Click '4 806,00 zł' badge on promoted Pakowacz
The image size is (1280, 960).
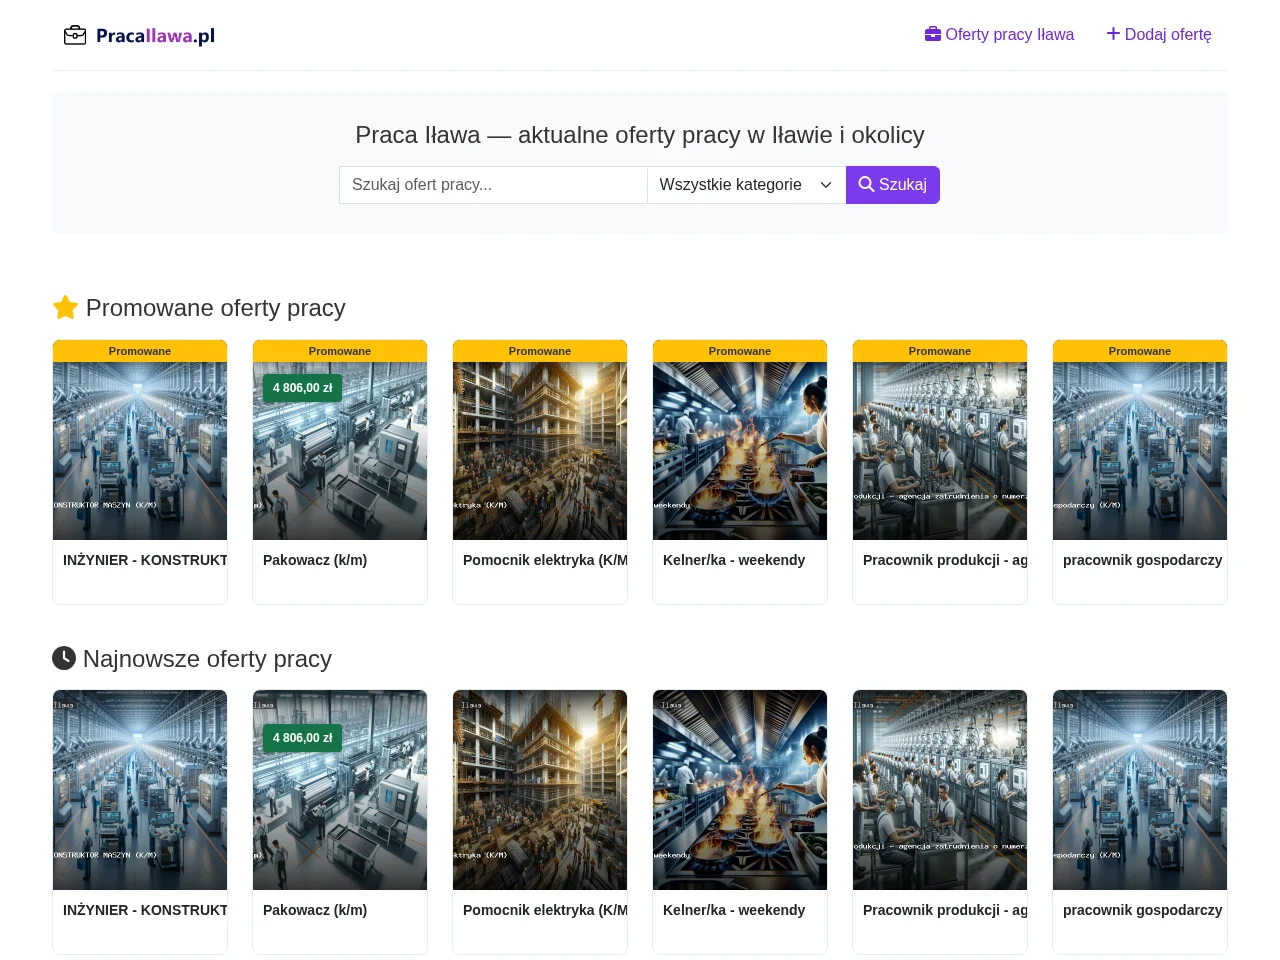pos(302,388)
